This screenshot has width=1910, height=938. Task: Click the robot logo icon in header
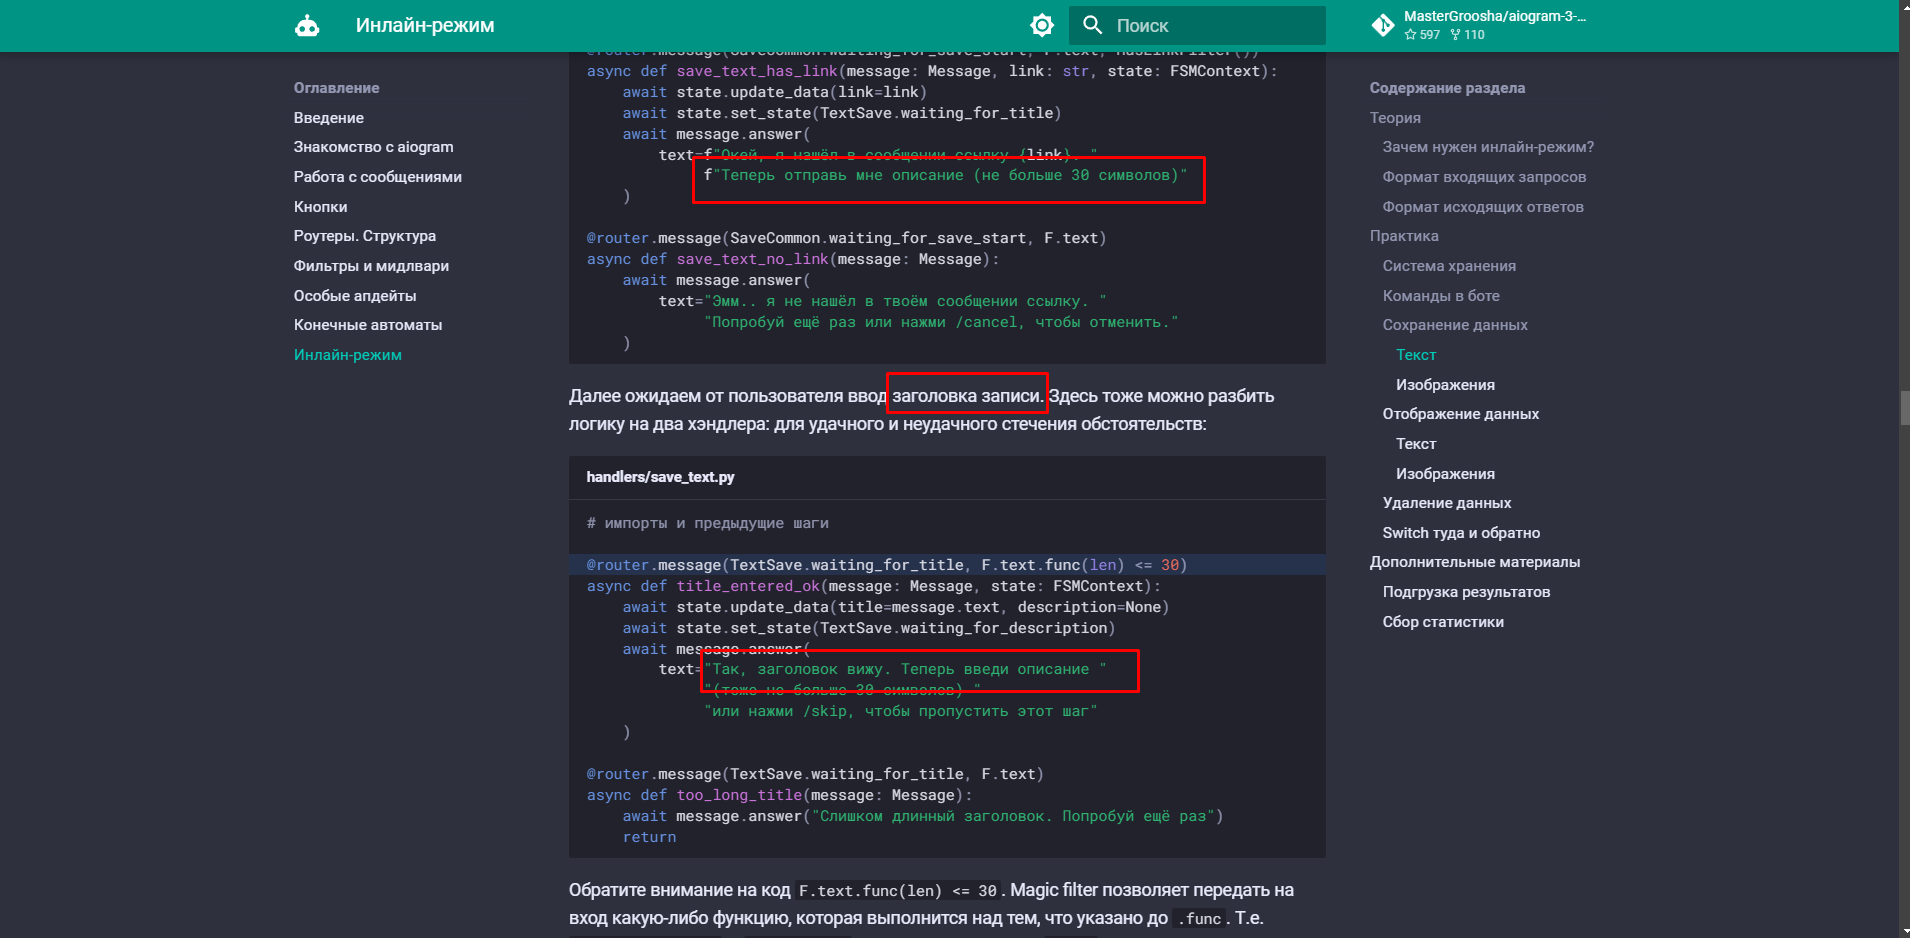point(307,26)
